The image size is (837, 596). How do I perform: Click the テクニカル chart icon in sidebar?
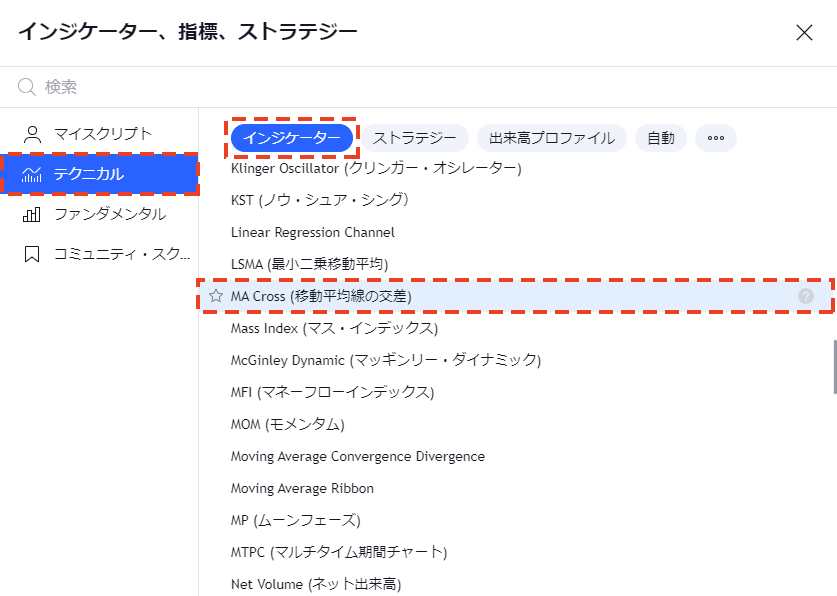(35, 172)
